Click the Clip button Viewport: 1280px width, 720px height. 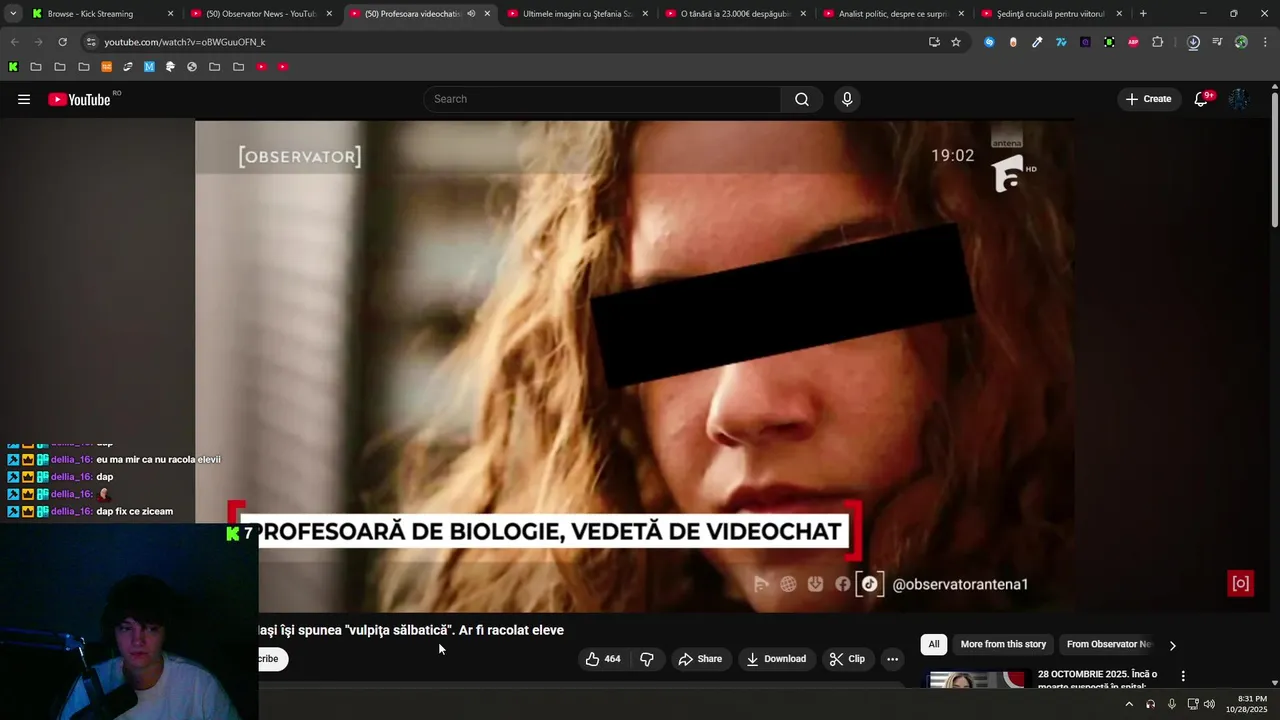click(847, 659)
